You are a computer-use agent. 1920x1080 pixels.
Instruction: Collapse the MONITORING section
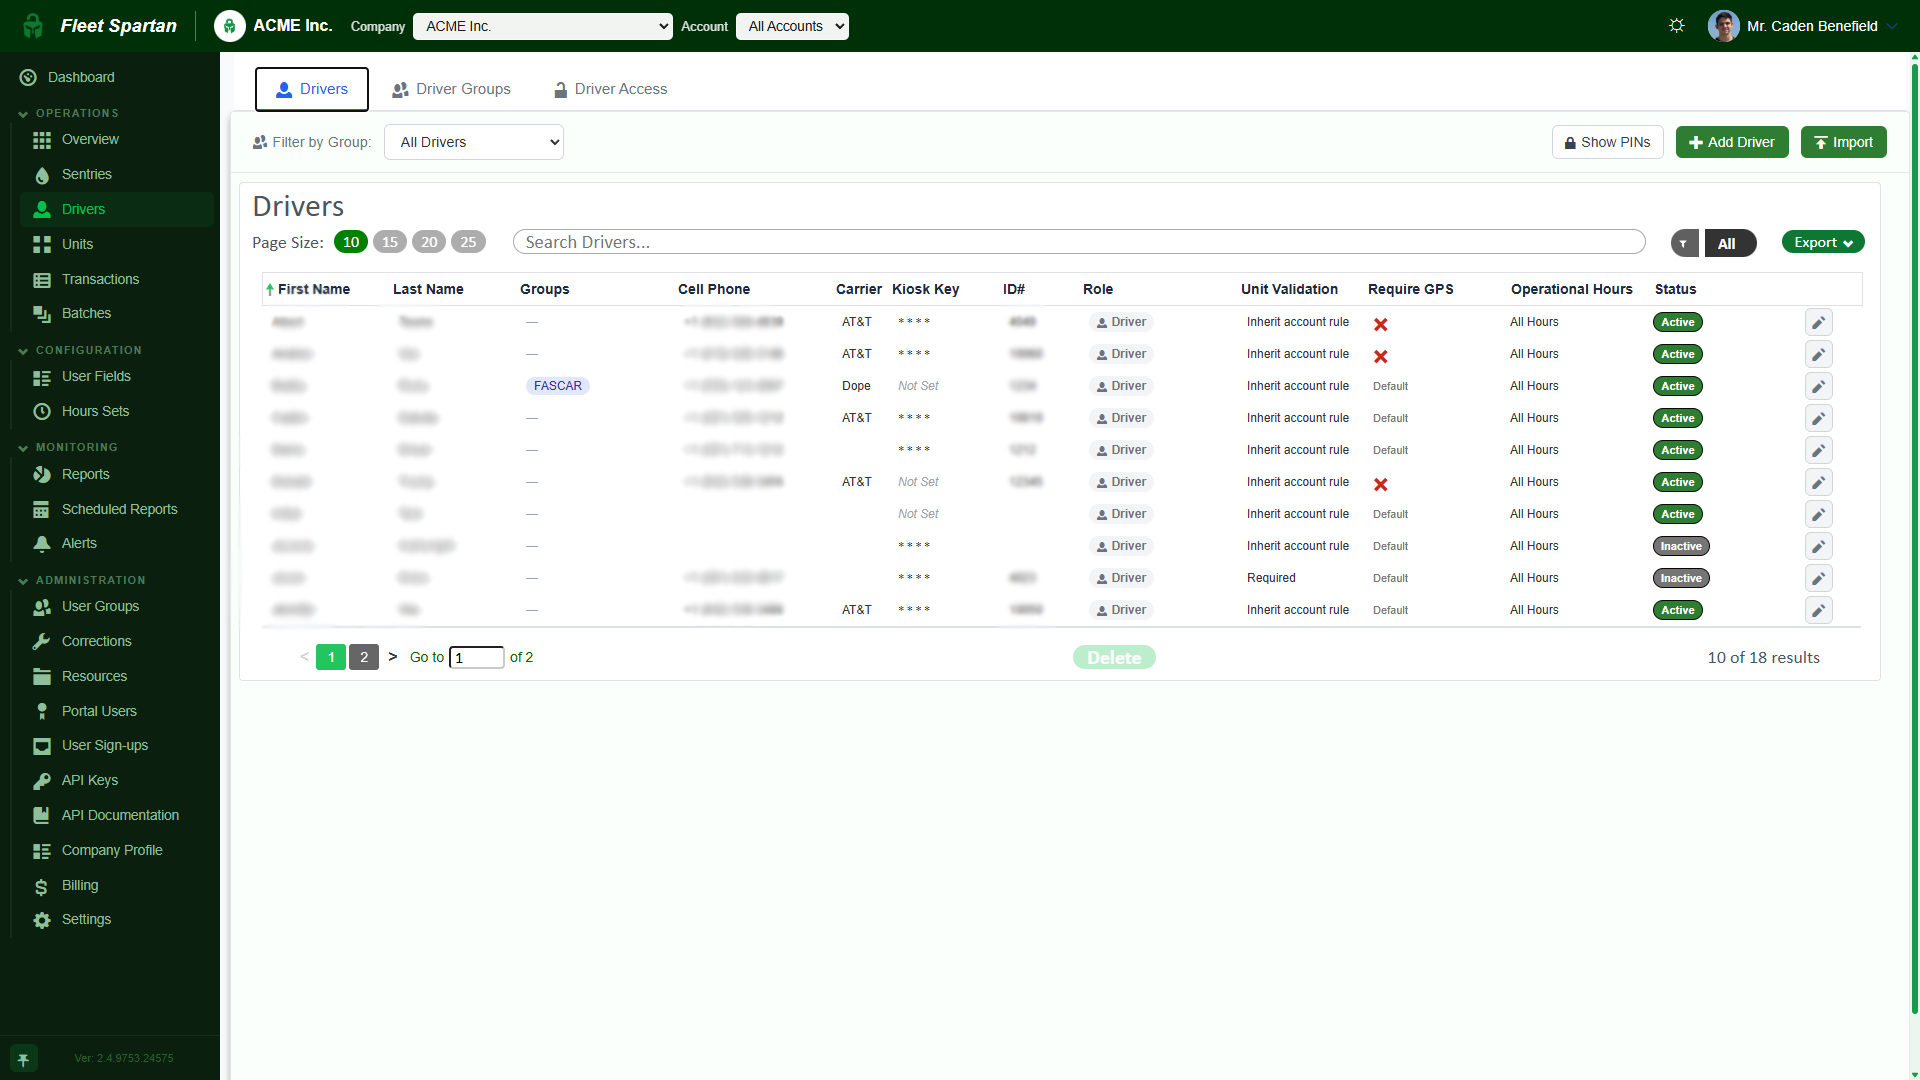(x=68, y=447)
